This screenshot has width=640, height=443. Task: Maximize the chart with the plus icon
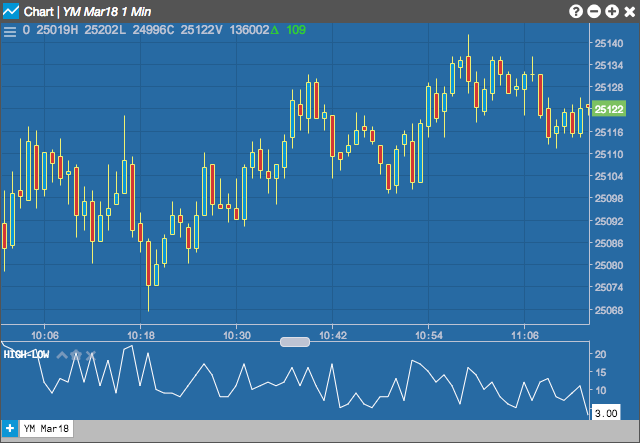click(612, 11)
